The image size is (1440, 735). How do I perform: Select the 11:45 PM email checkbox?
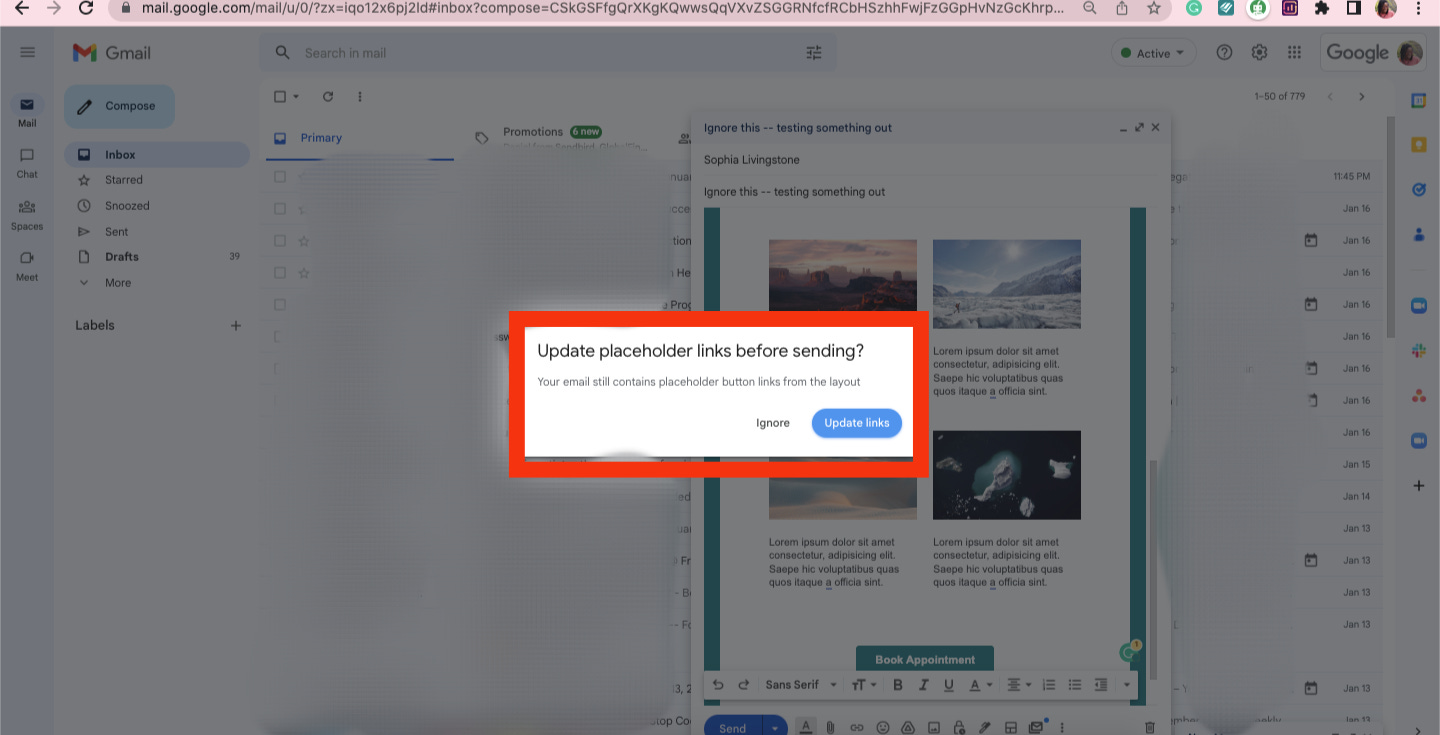(x=280, y=176)
